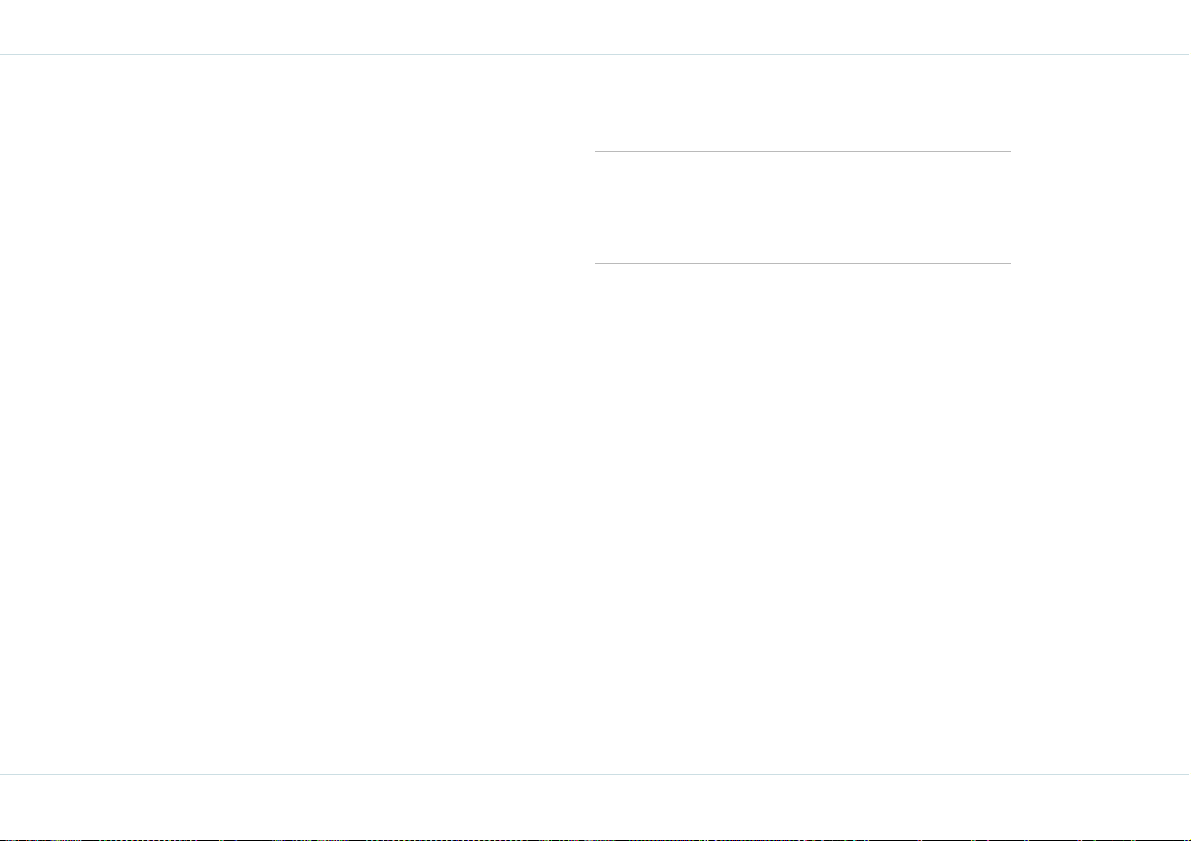Click the blank main content area
This screenshot has width=1191, height=841.
point(596,414)
